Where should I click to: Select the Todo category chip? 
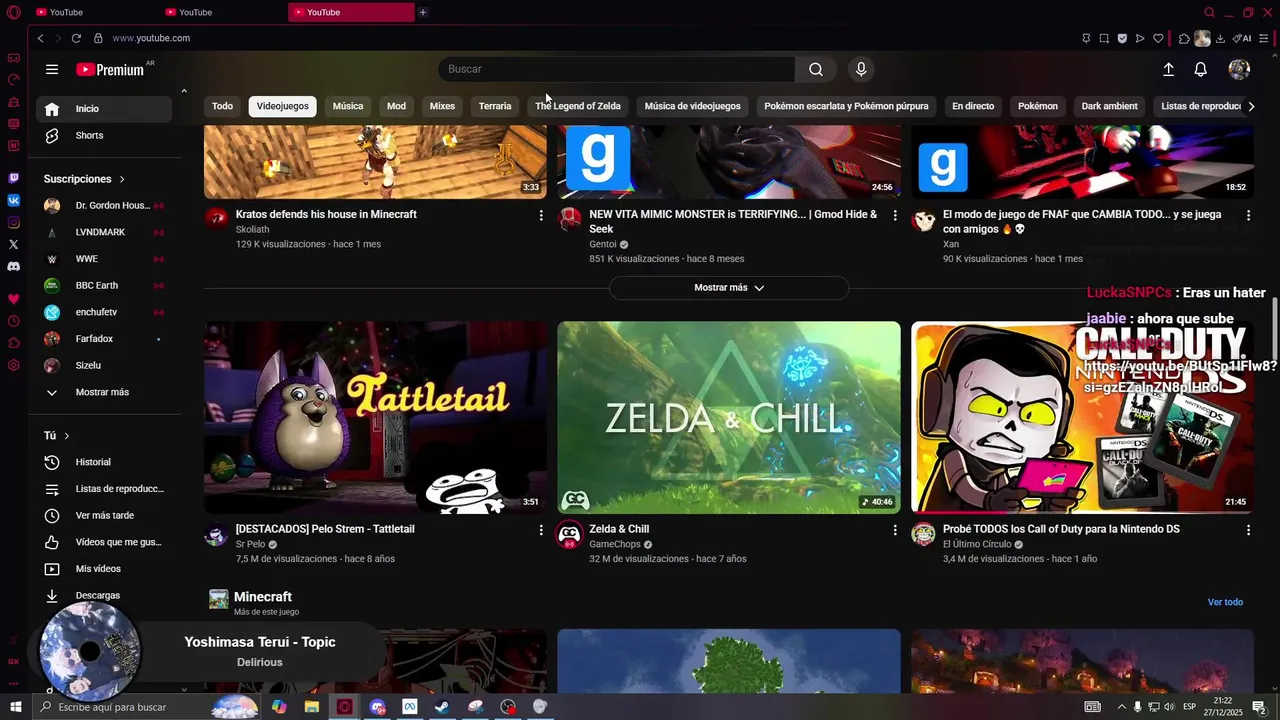[x=222, y=106]
